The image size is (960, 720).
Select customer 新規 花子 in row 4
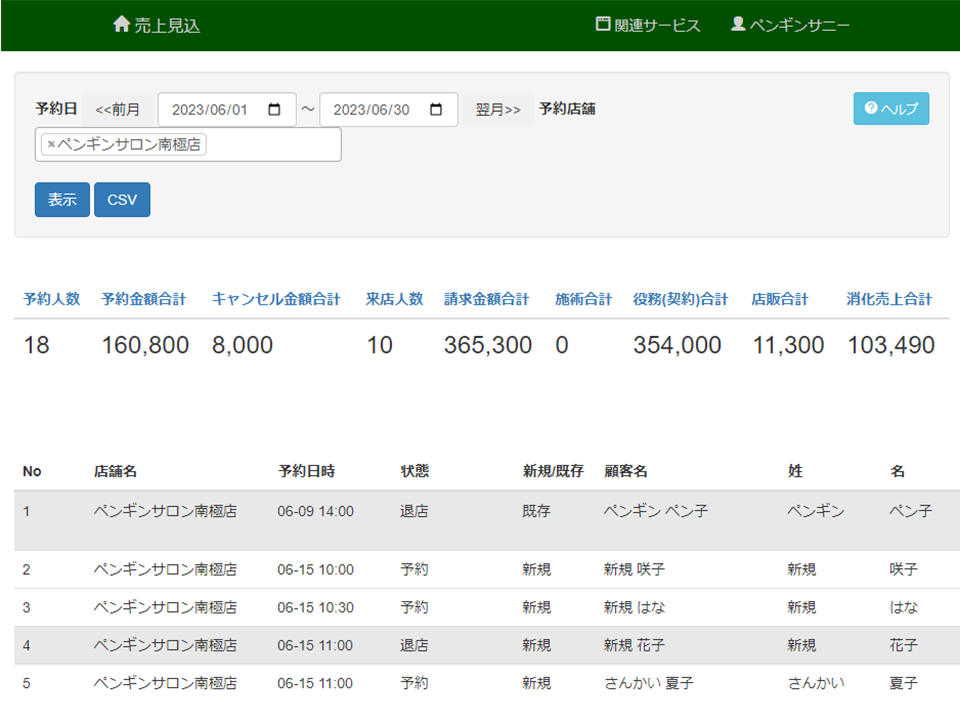point(634,645)
